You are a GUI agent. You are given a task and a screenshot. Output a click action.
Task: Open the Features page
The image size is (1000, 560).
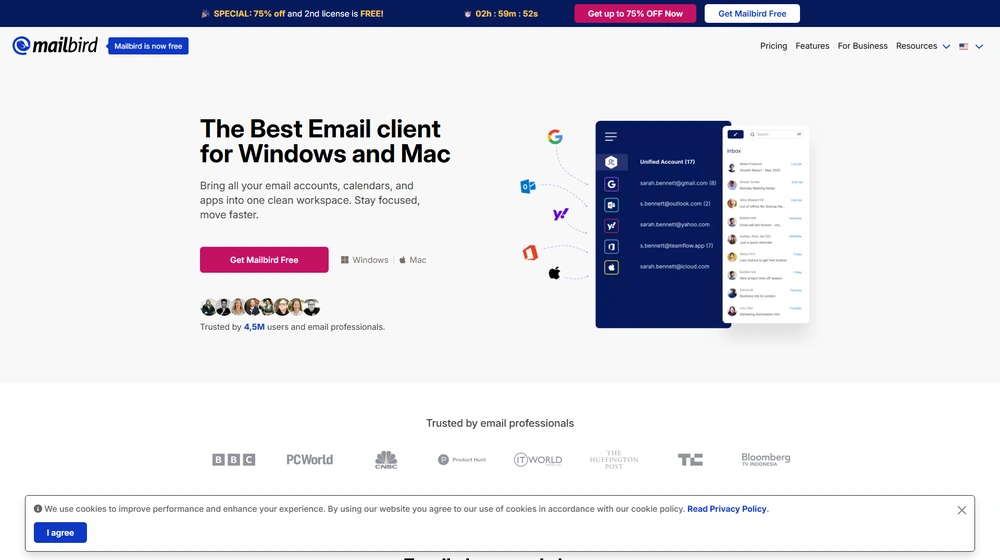click(x=812, y=46)
